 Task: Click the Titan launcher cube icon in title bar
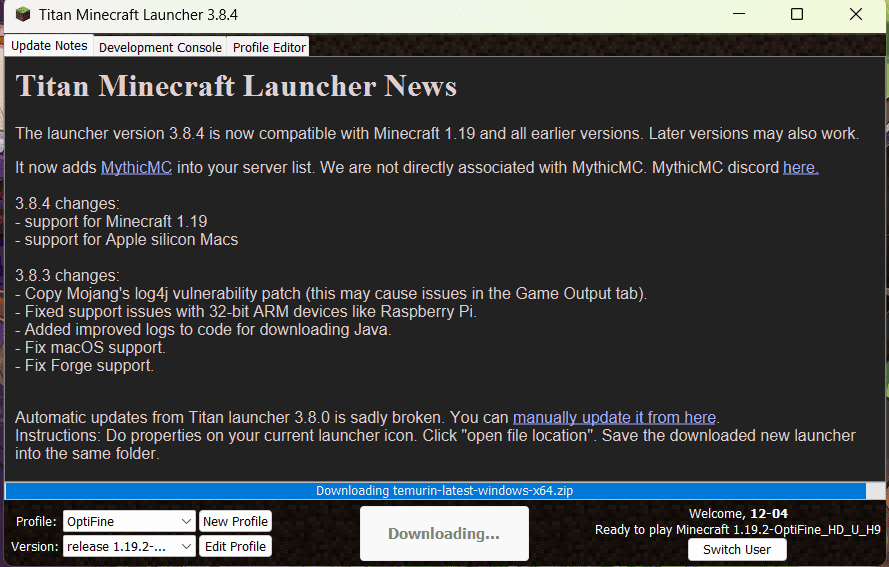[23, 14]
